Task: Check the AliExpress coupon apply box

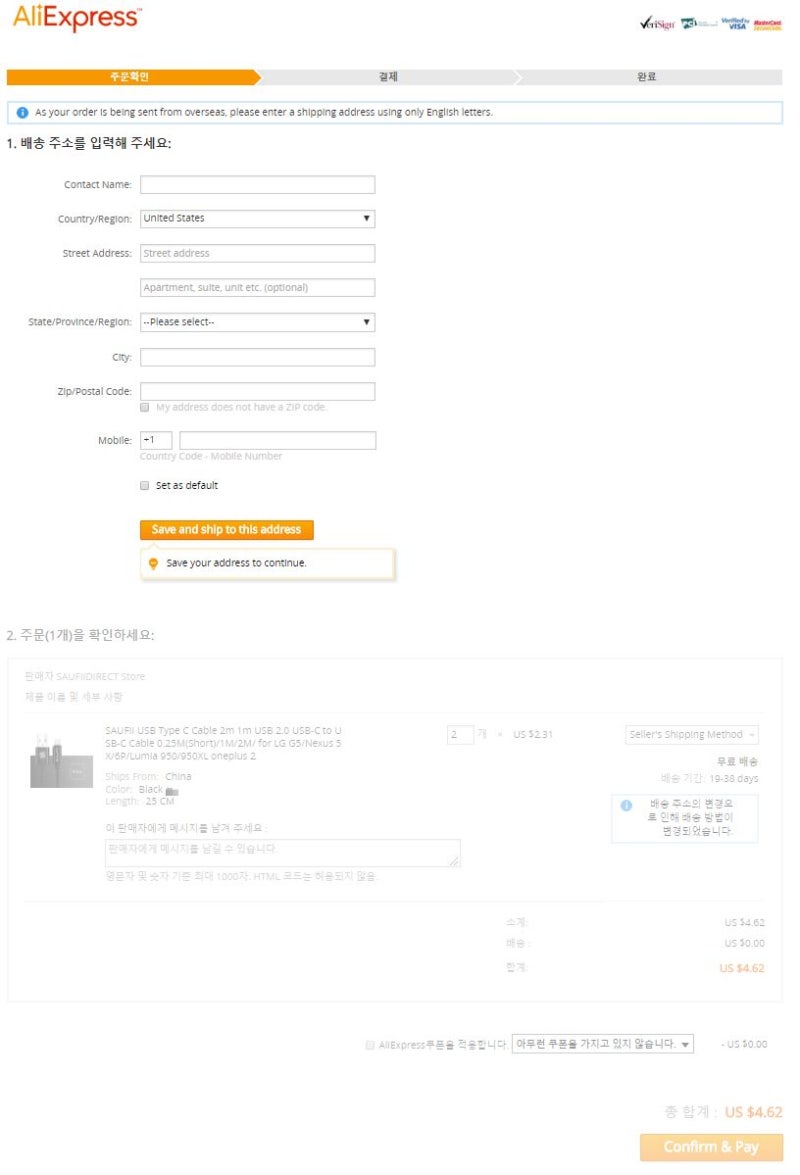Action: click(x=369, y=1043)
